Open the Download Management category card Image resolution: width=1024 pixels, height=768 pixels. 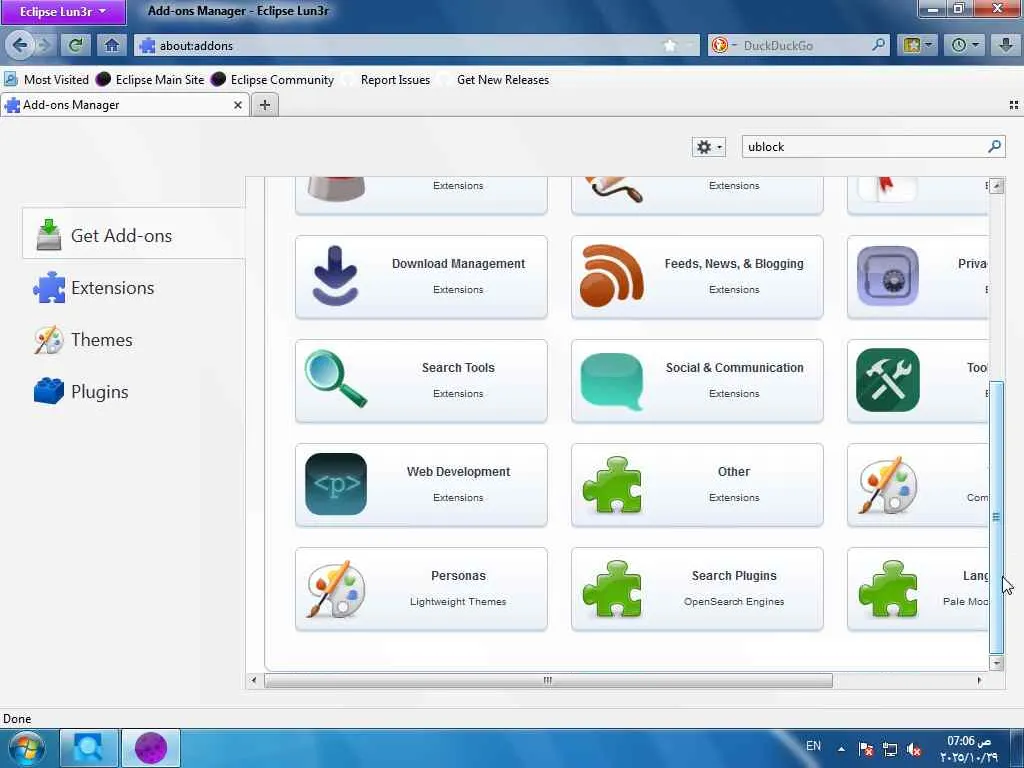pos(421,277)
